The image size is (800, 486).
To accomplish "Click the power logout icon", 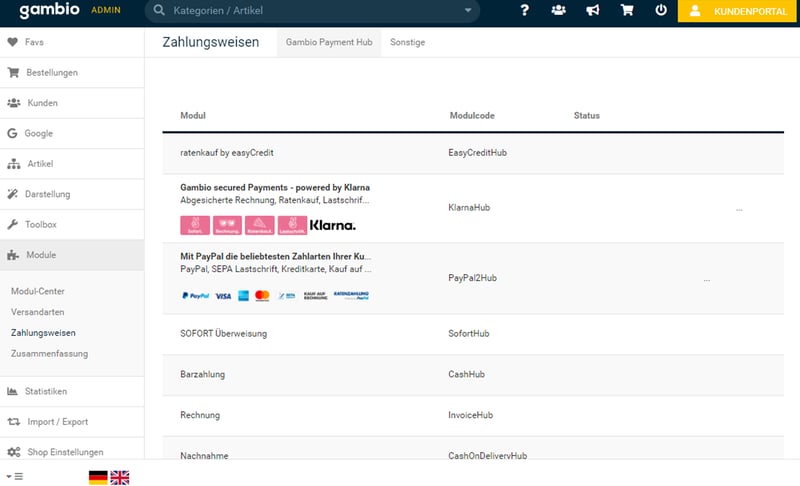I will pyautogui.click(x=661, y=11).
